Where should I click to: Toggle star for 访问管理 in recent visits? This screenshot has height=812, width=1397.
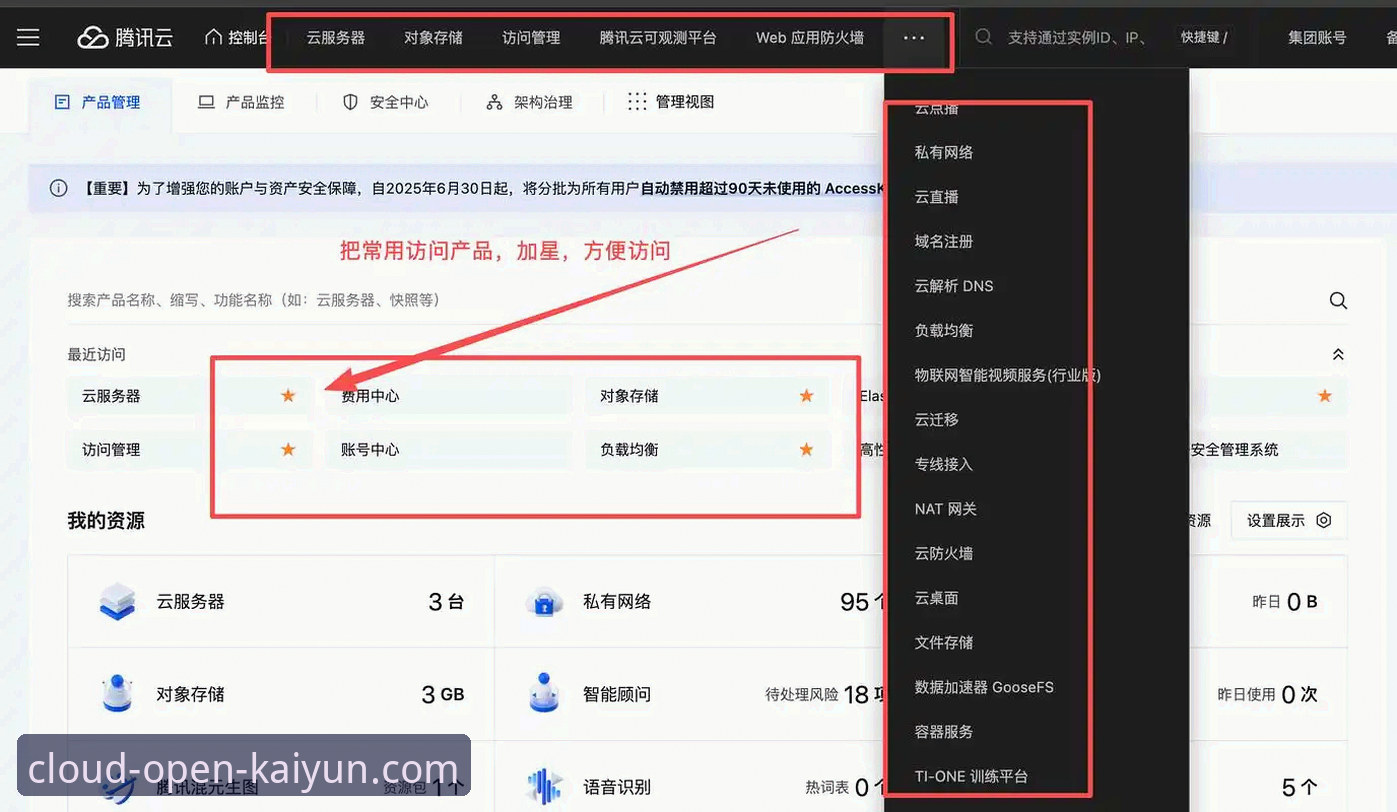pos(288,450)
